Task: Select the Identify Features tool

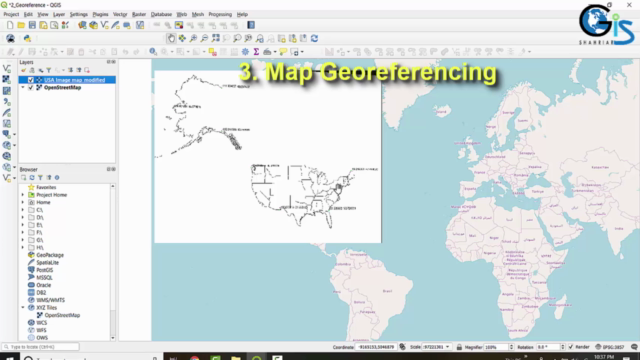Action: (153, 52)
